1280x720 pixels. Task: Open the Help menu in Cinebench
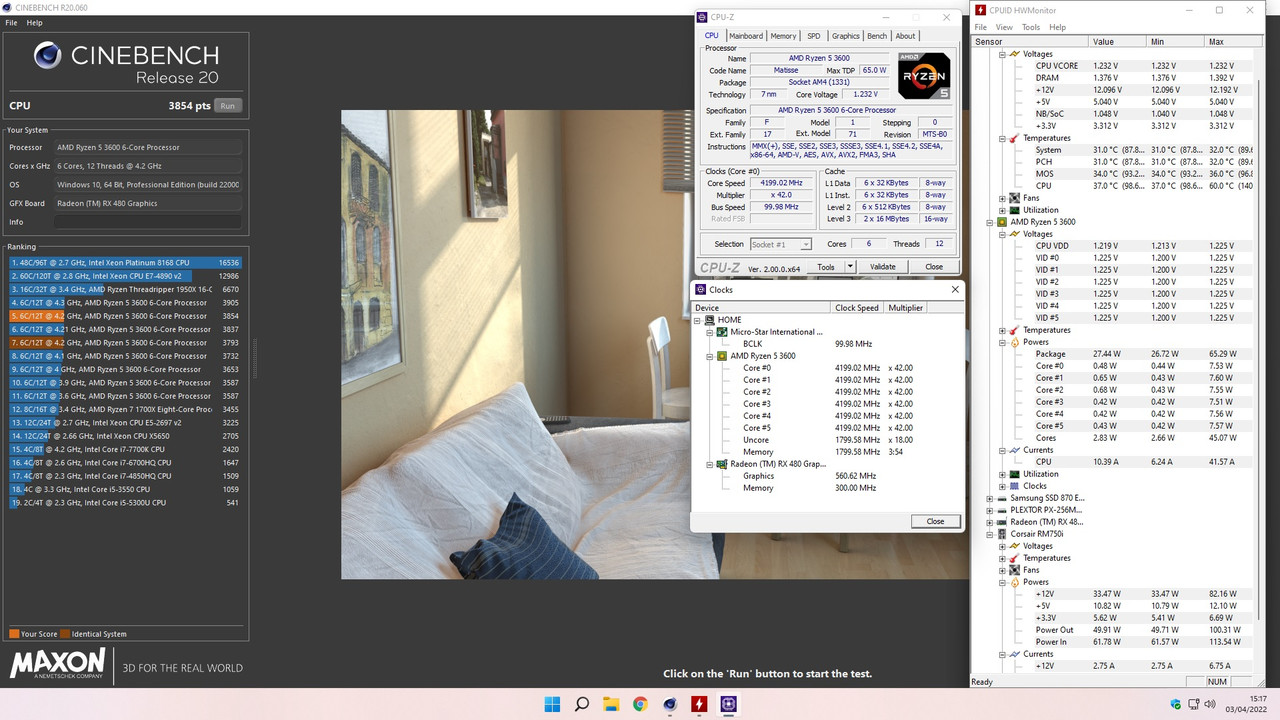tap(34, 22)
